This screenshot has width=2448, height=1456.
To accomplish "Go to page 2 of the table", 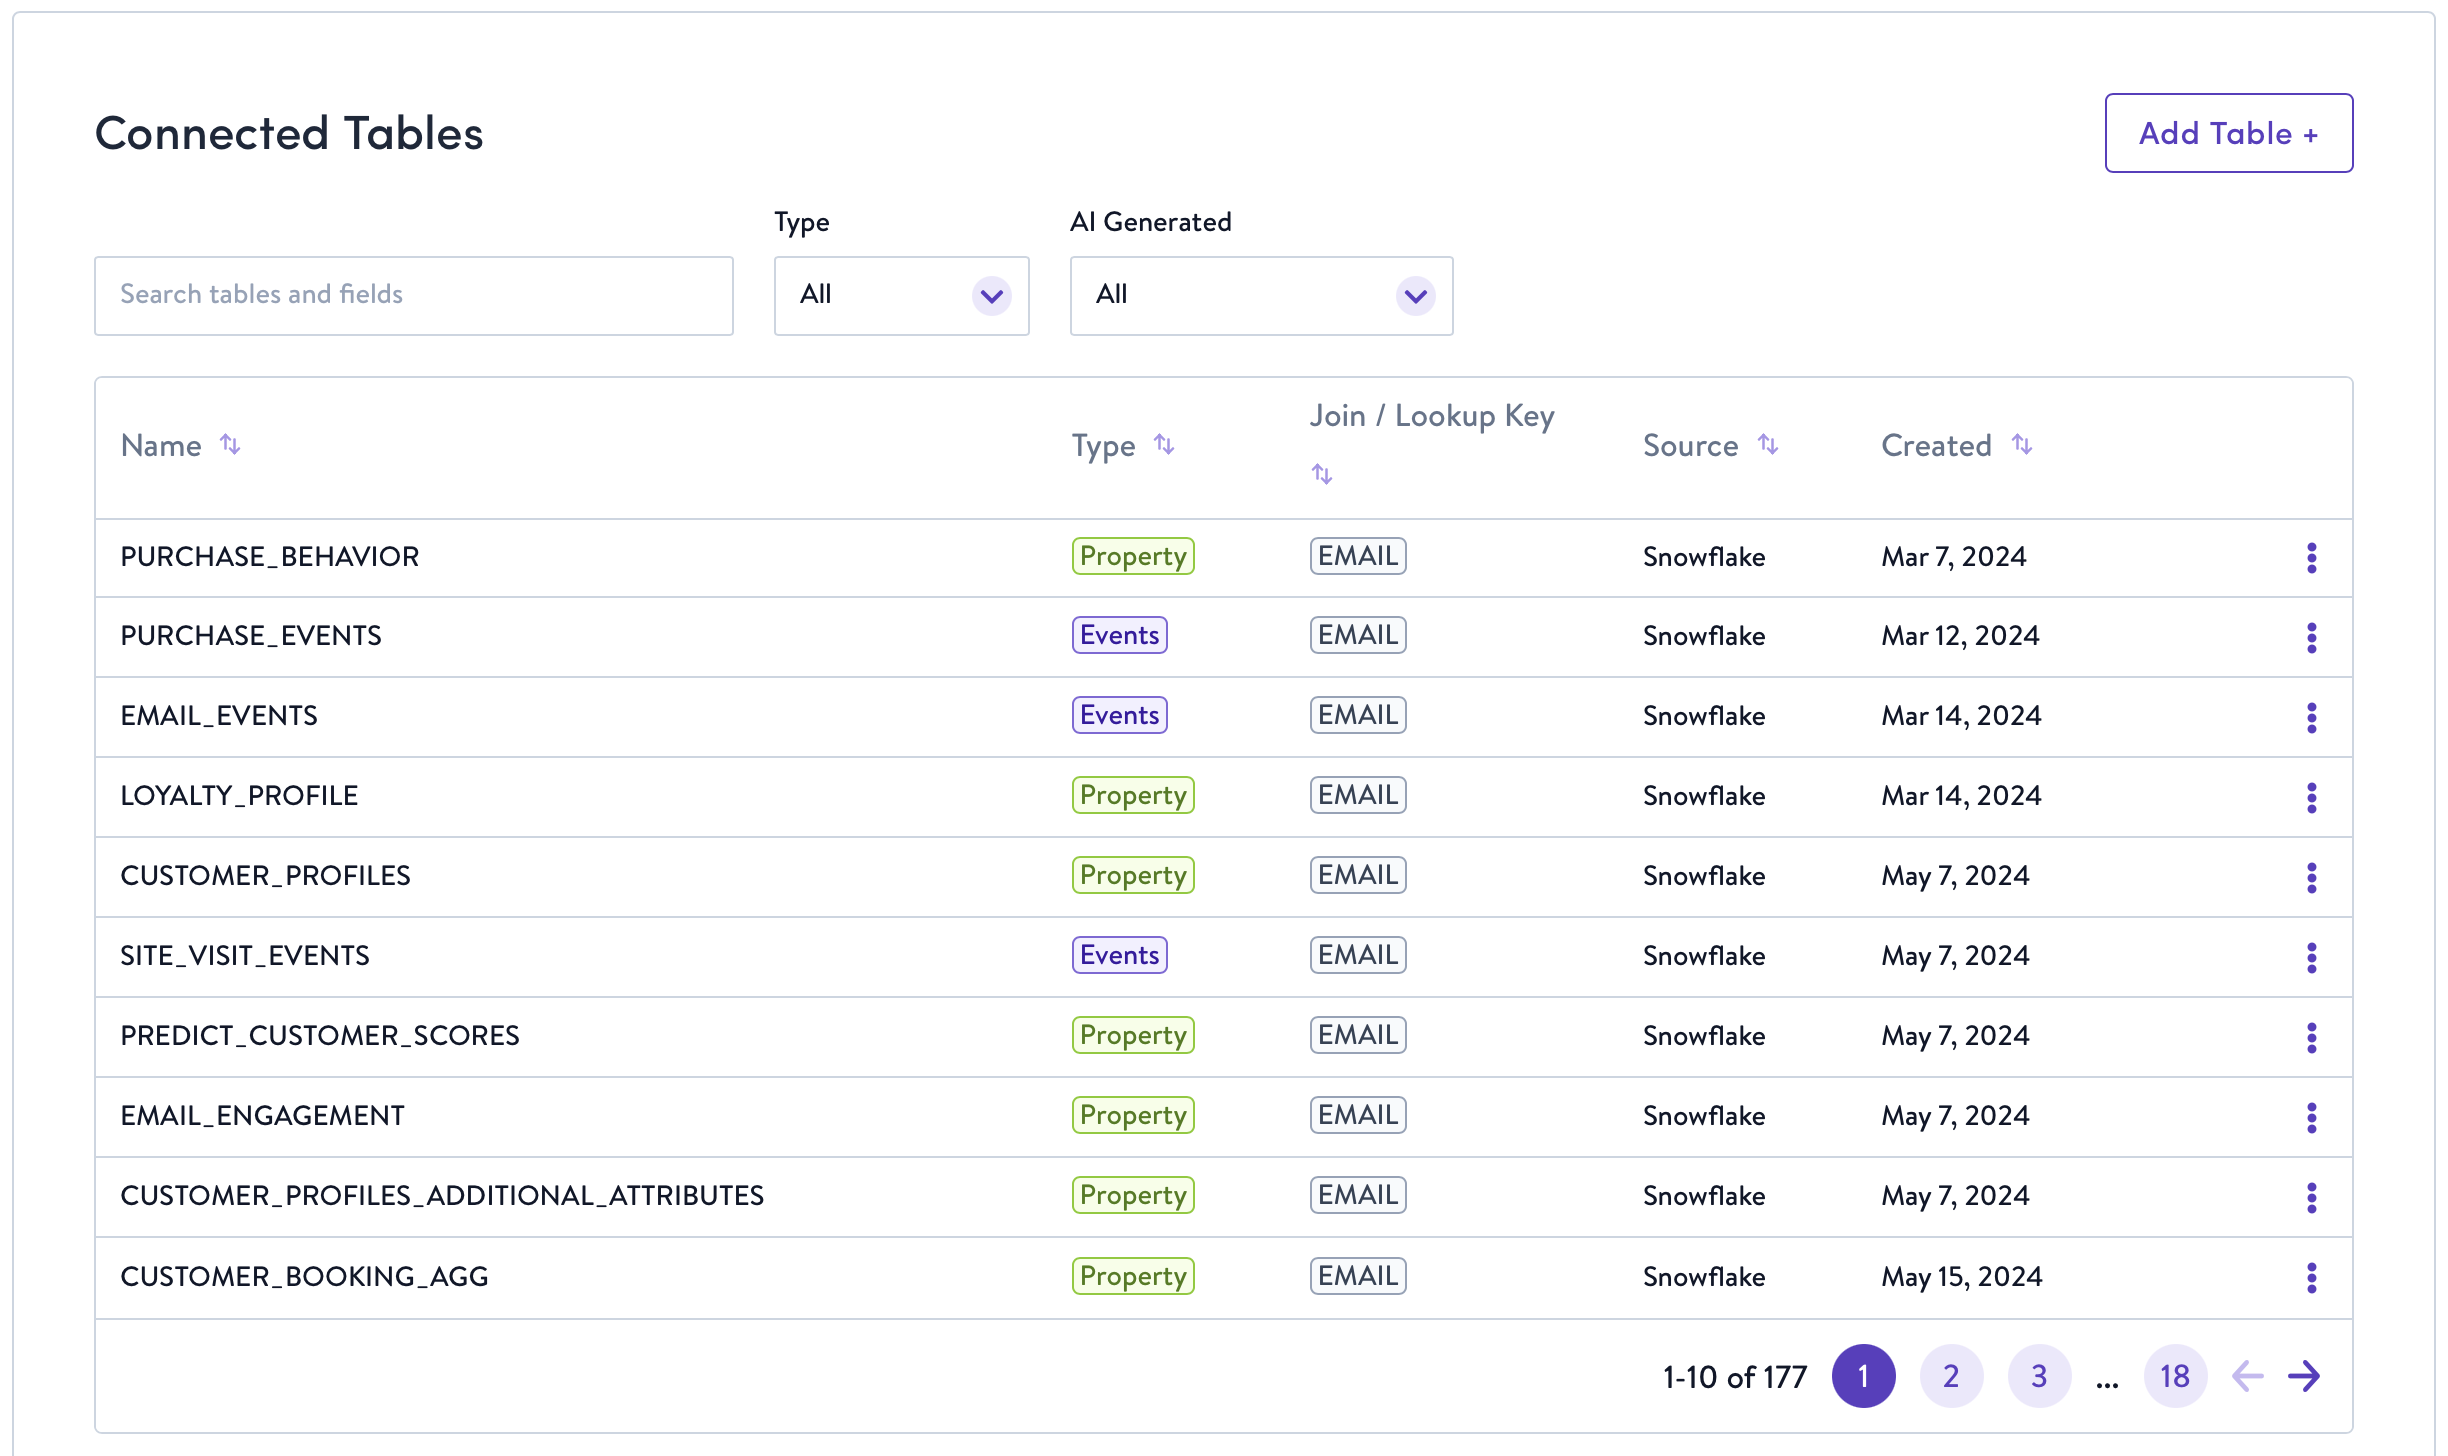I will (x=1951, y=1376).
